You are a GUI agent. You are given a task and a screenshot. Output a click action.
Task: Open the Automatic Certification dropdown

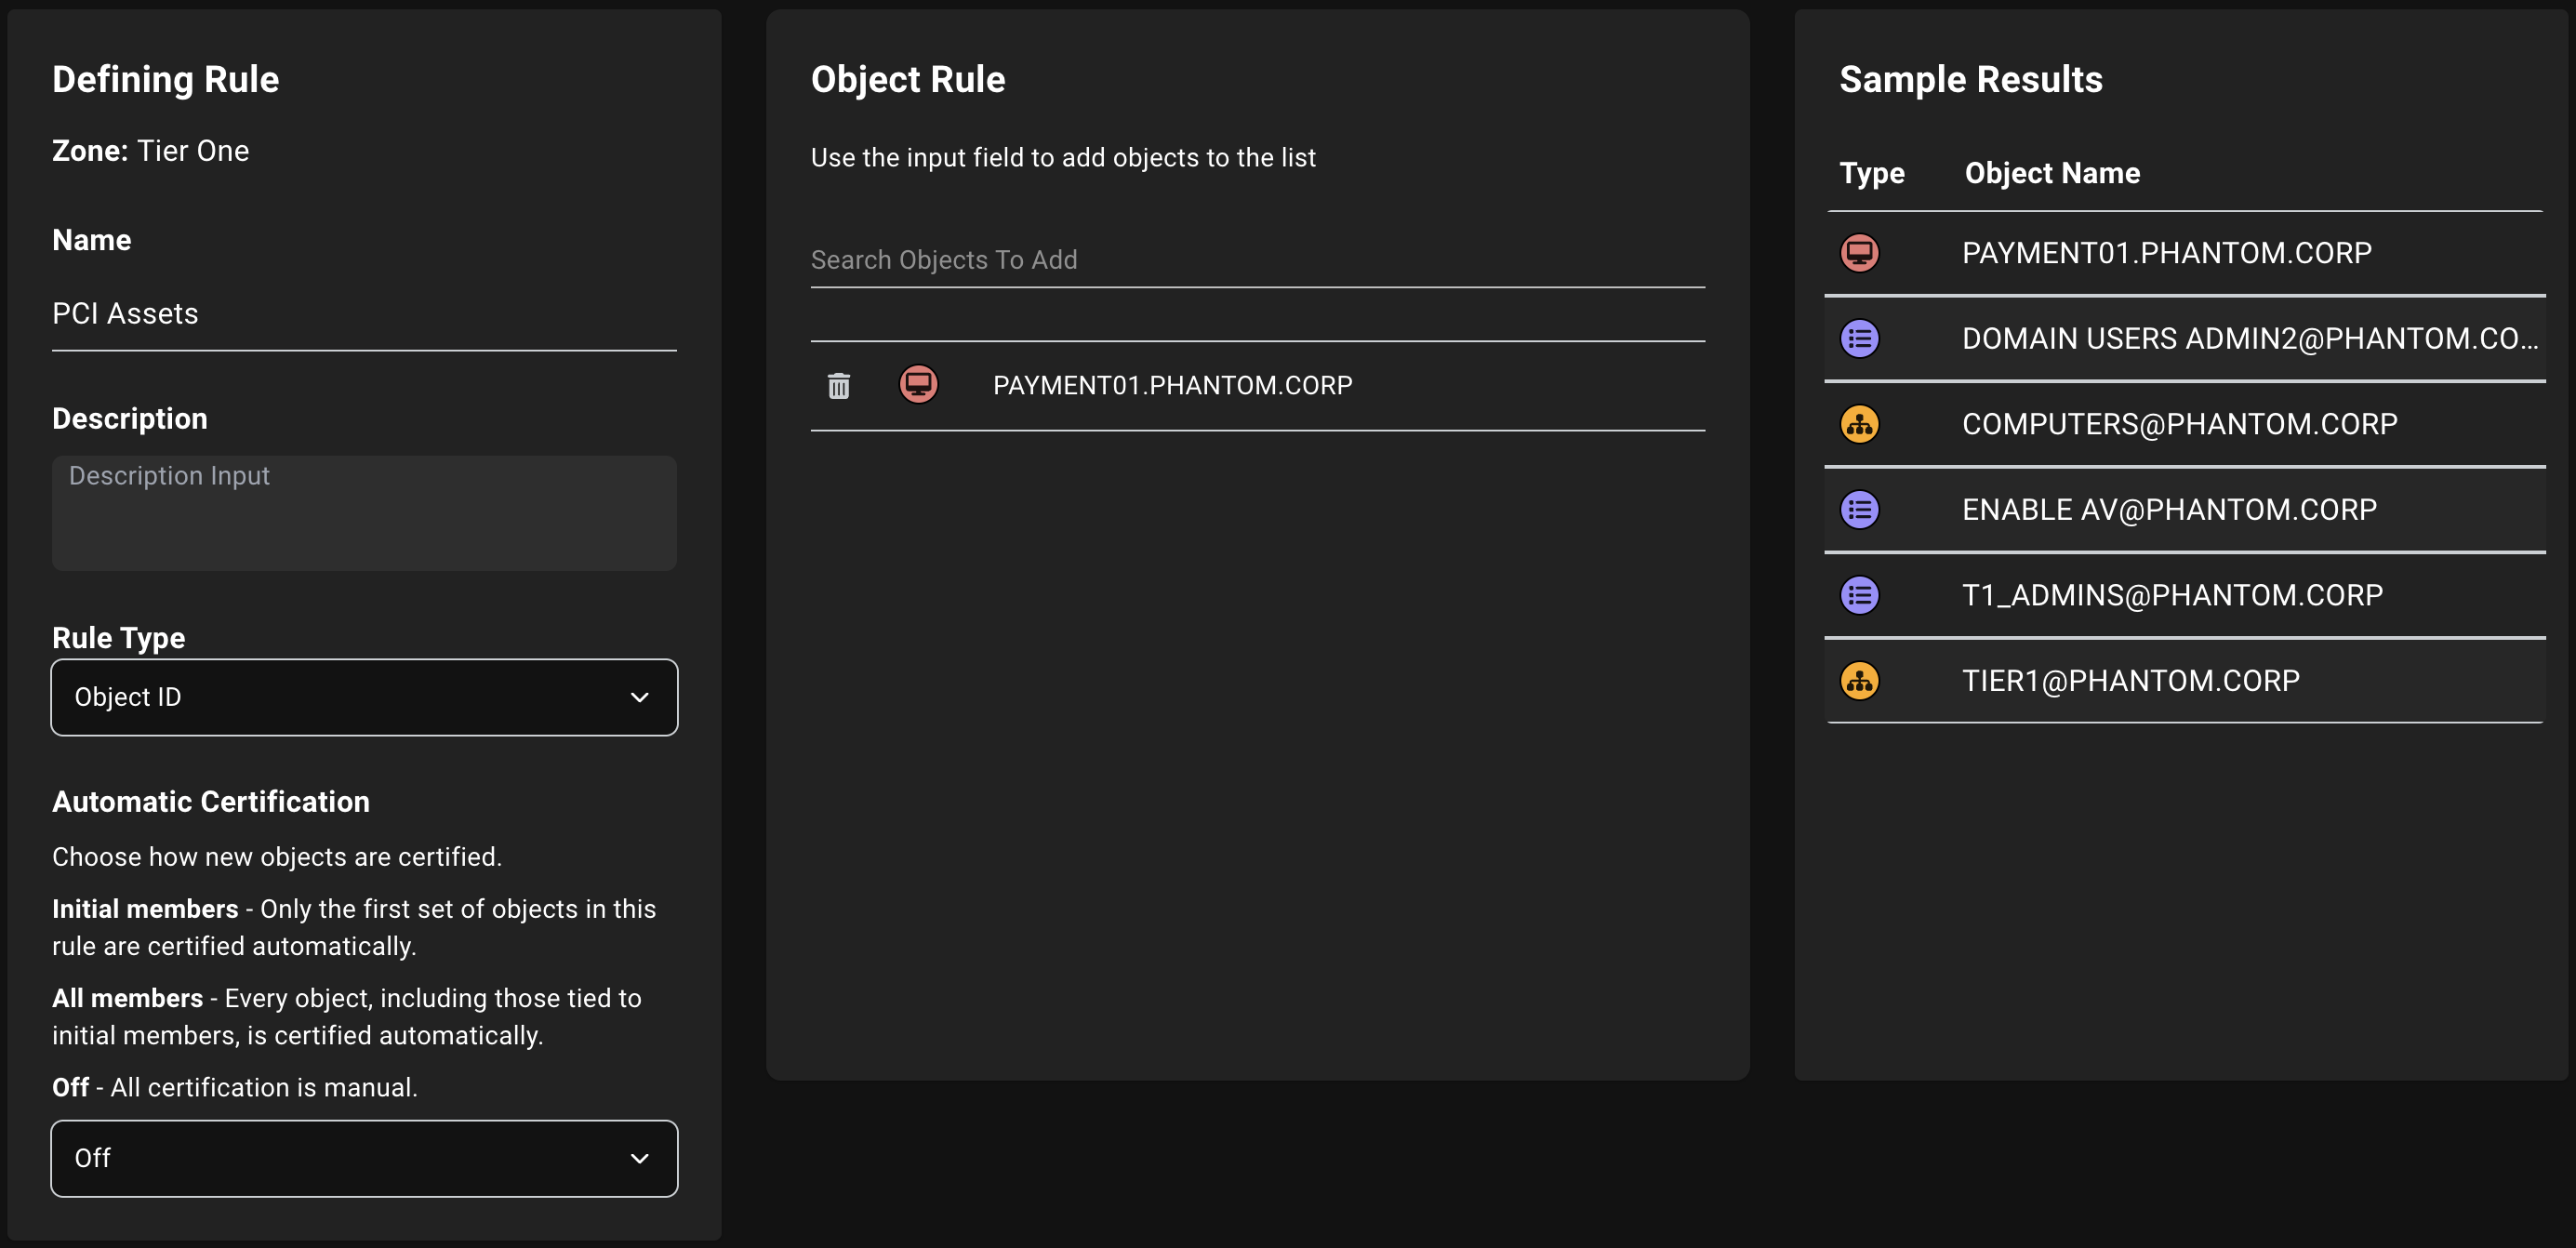(364, 1158)
